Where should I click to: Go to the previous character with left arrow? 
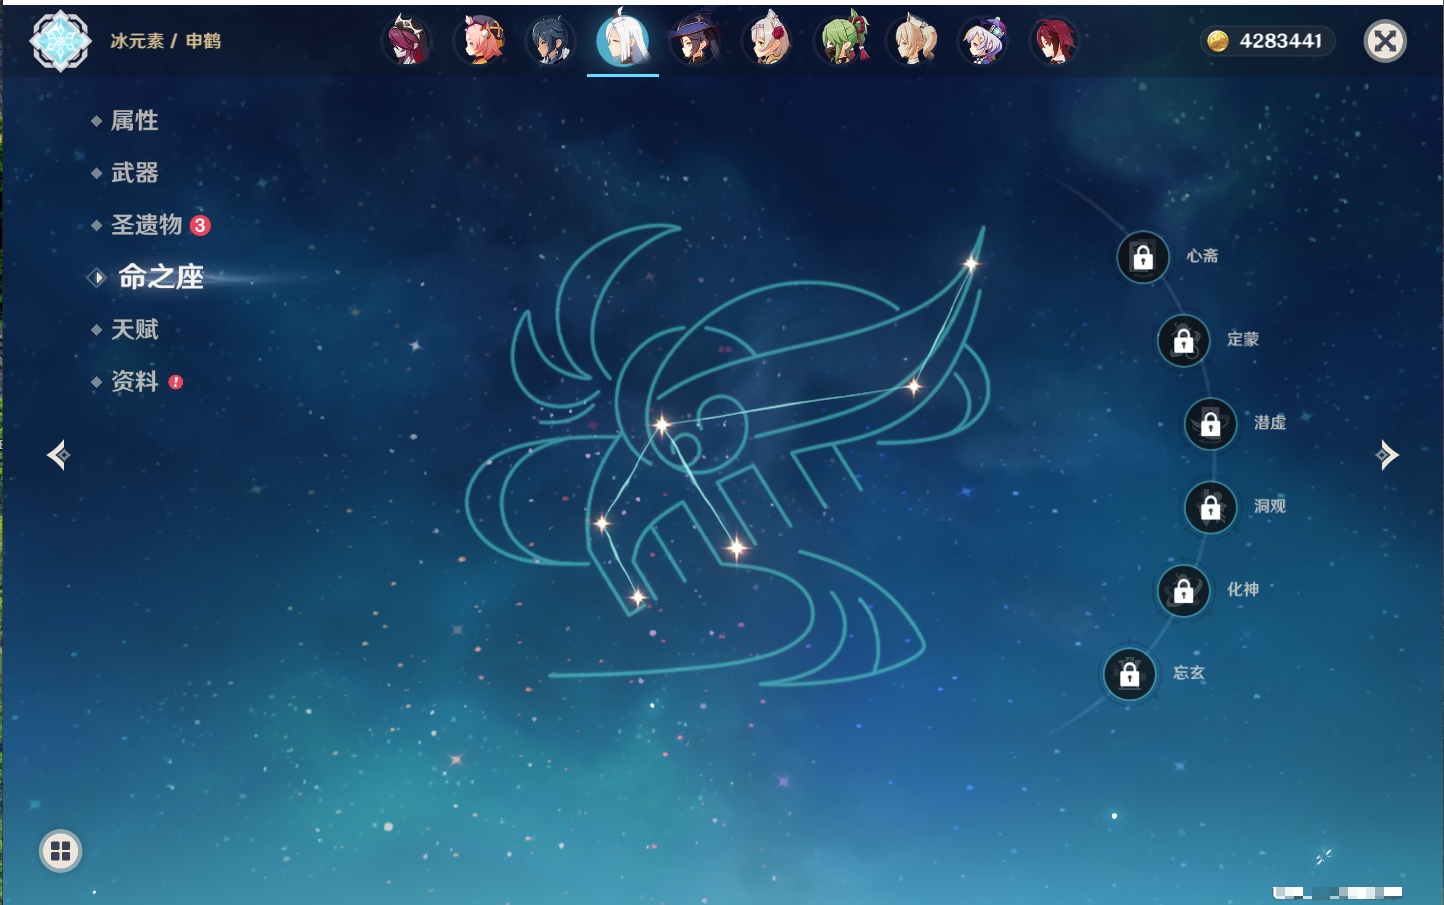tap(58, 455)
